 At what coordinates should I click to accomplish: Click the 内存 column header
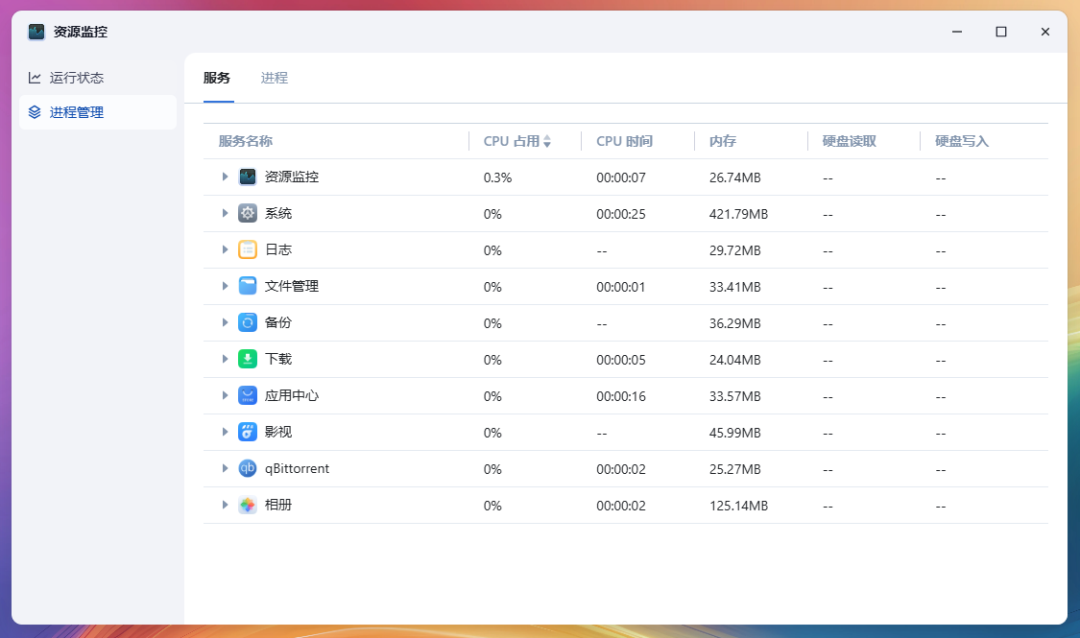point(723,141)
